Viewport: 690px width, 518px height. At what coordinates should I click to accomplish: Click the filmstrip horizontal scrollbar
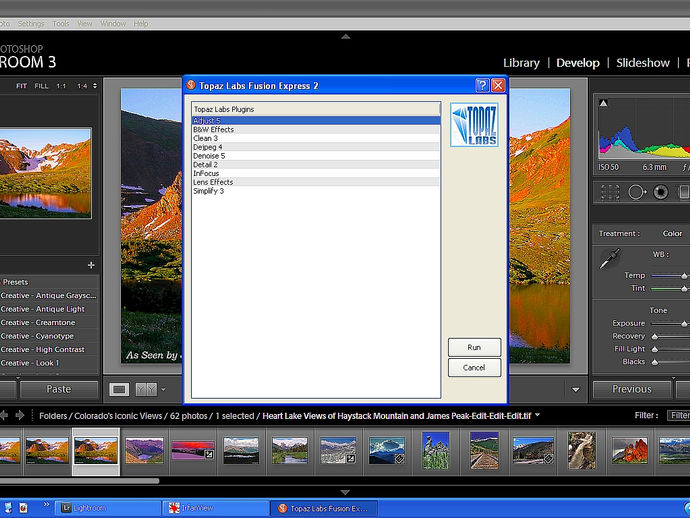[79, 481]
